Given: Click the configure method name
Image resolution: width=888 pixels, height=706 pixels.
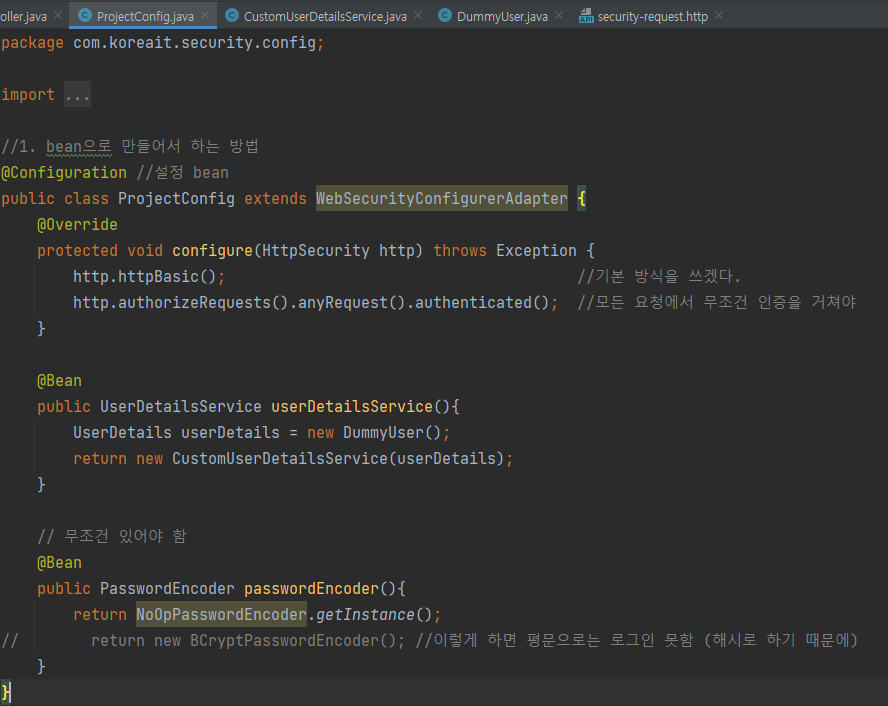Looking at the screenshot, I should click(212, 250).
